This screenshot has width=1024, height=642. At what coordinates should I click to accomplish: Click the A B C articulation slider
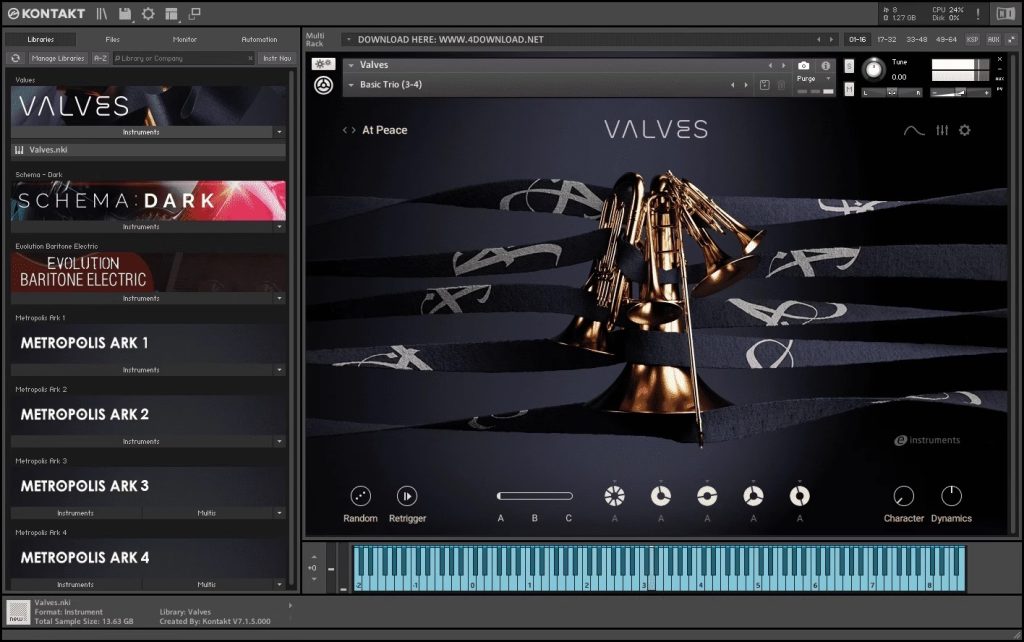point(535,496)
